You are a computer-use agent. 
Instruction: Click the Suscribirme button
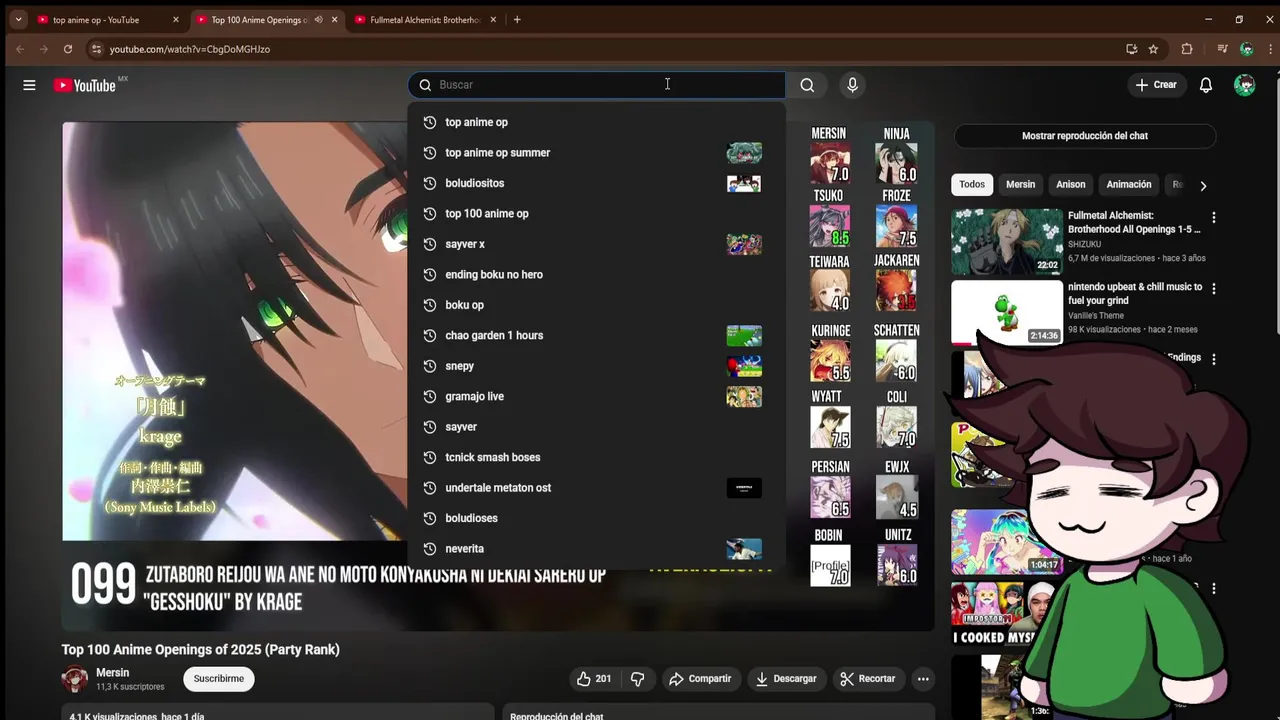tap(219, 679)
